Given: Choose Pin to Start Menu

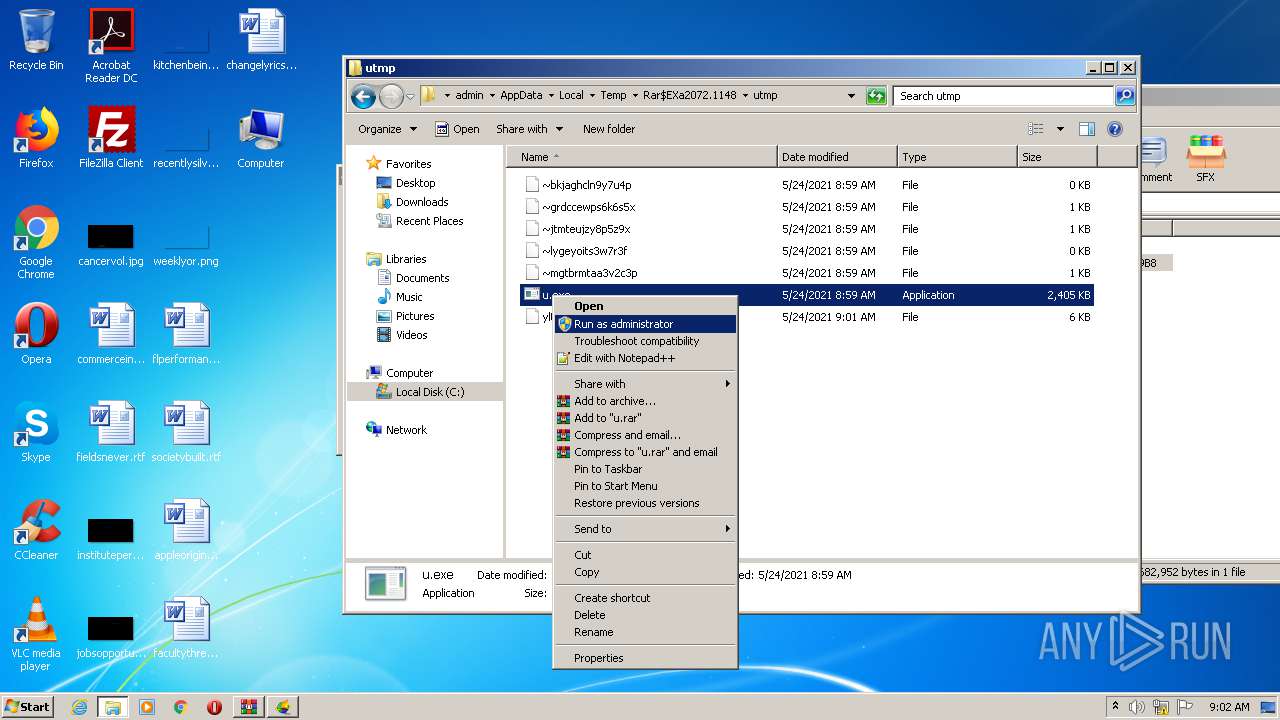Looking at the screenshot, I should tap(645, 486).
